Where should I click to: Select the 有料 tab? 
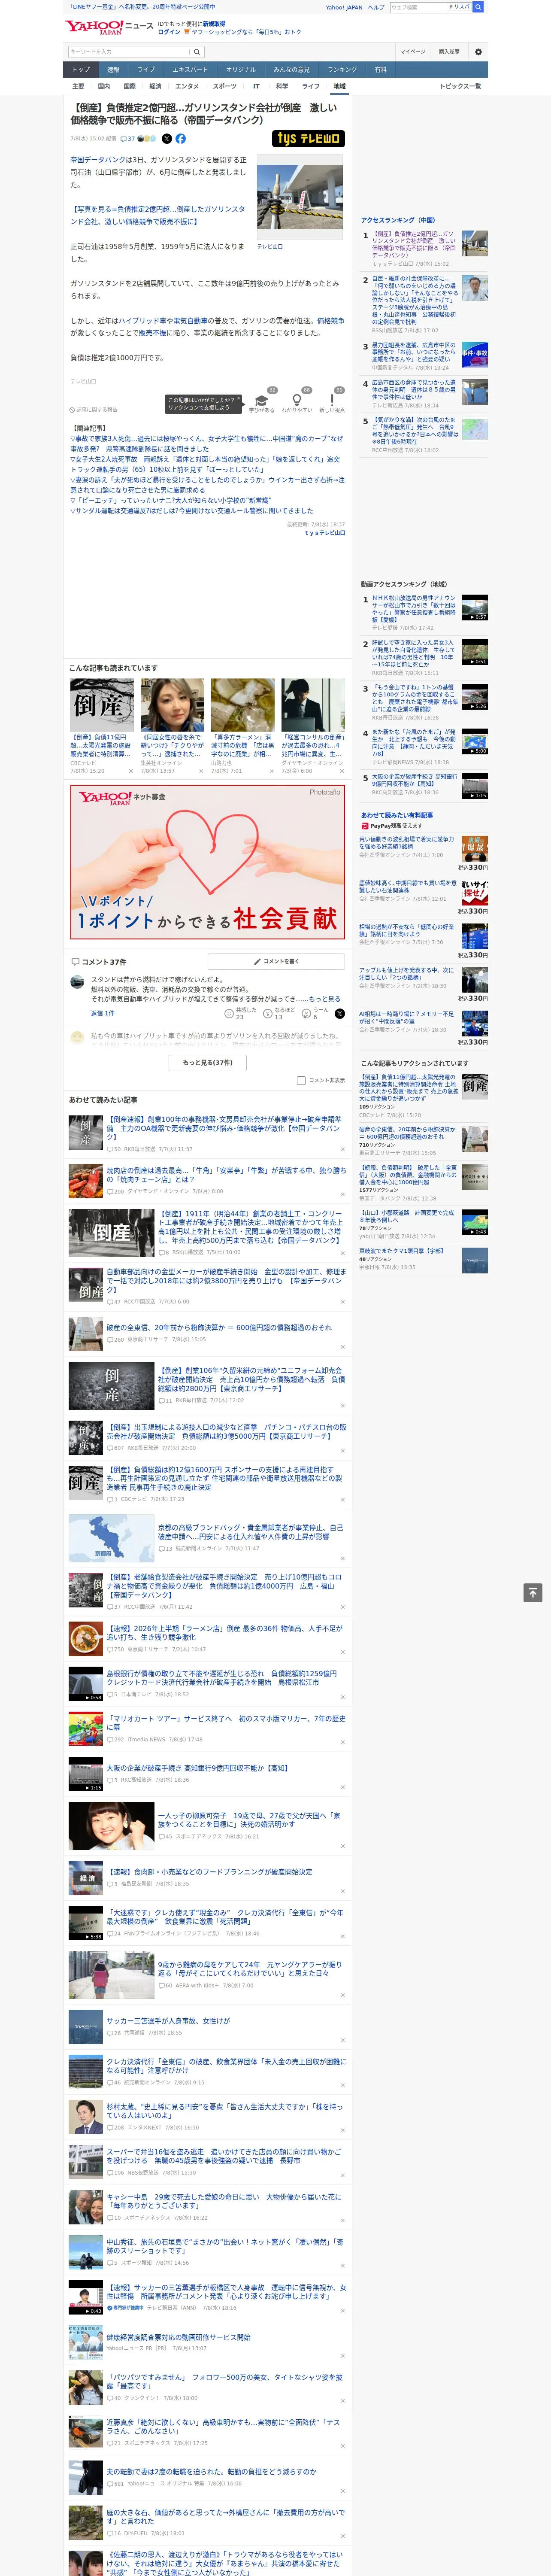pos(380,70)
